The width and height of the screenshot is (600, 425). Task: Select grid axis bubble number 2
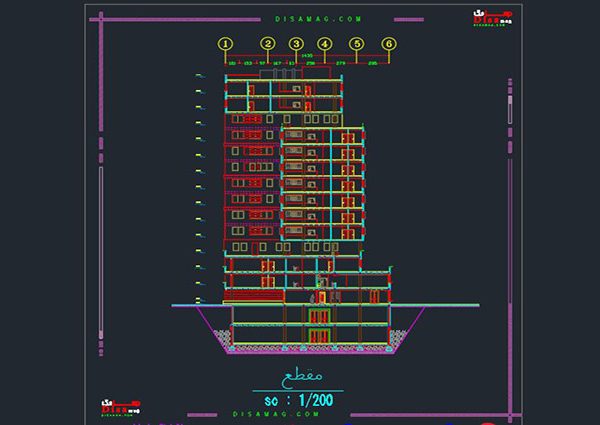tap(268, 44)
